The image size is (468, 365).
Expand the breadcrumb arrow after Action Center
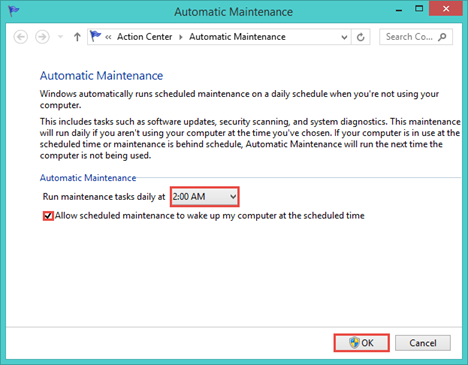point(181,37)
